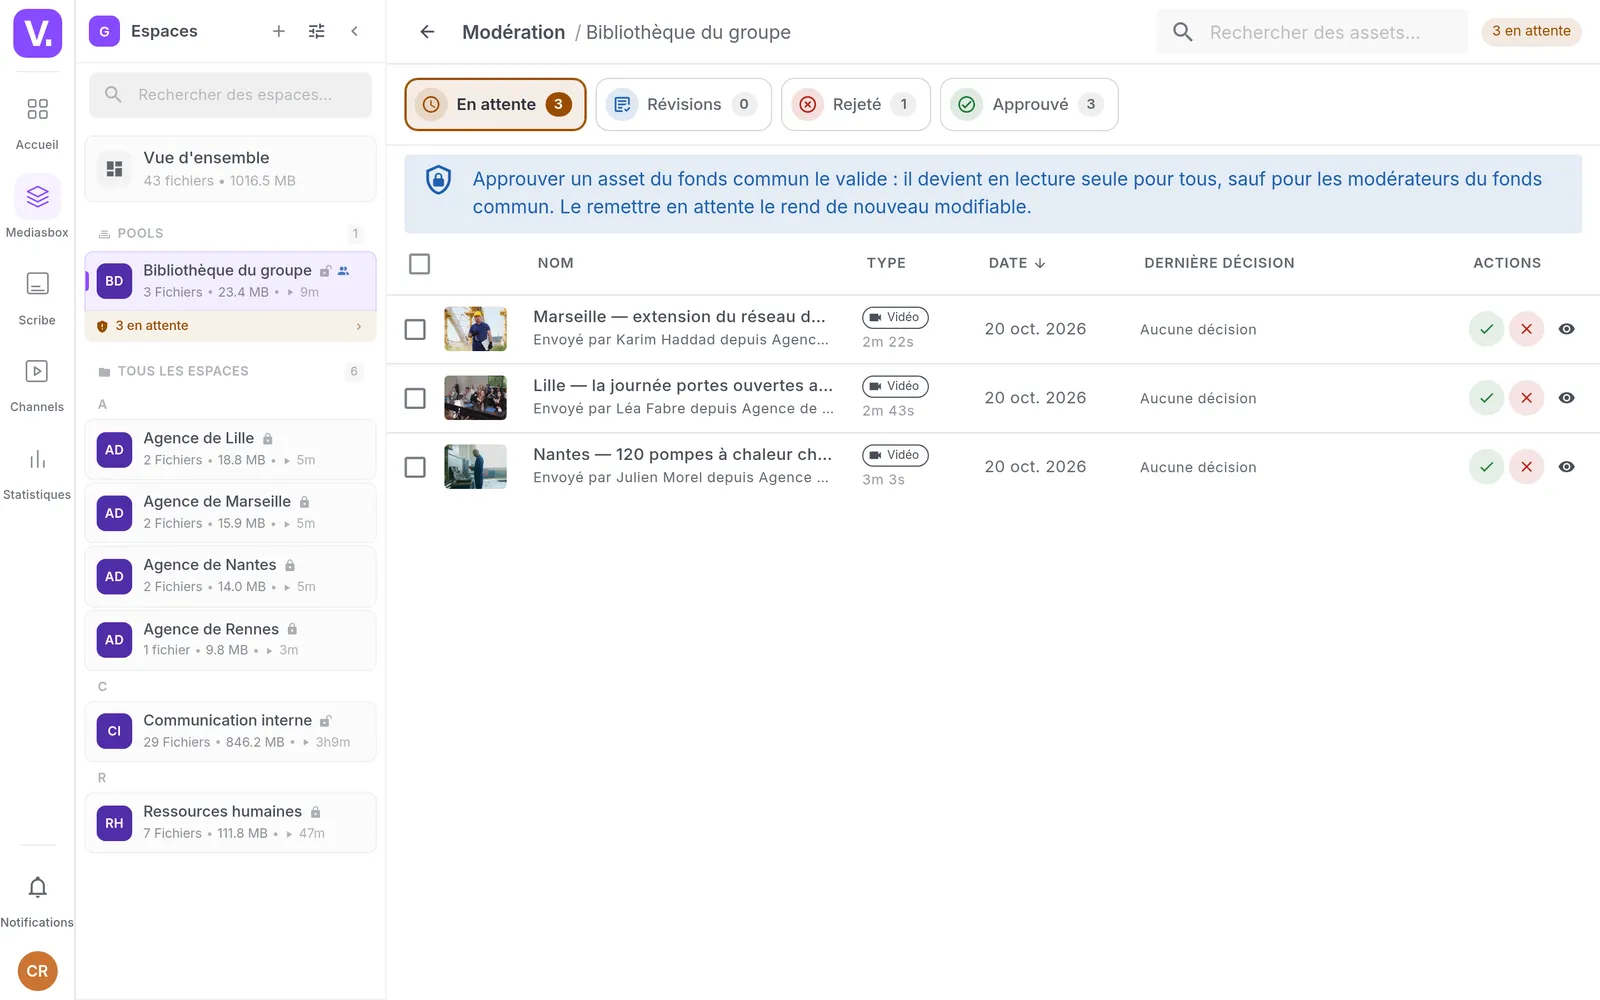Collapse the Espaces sidebar panel

pos(354,31)
